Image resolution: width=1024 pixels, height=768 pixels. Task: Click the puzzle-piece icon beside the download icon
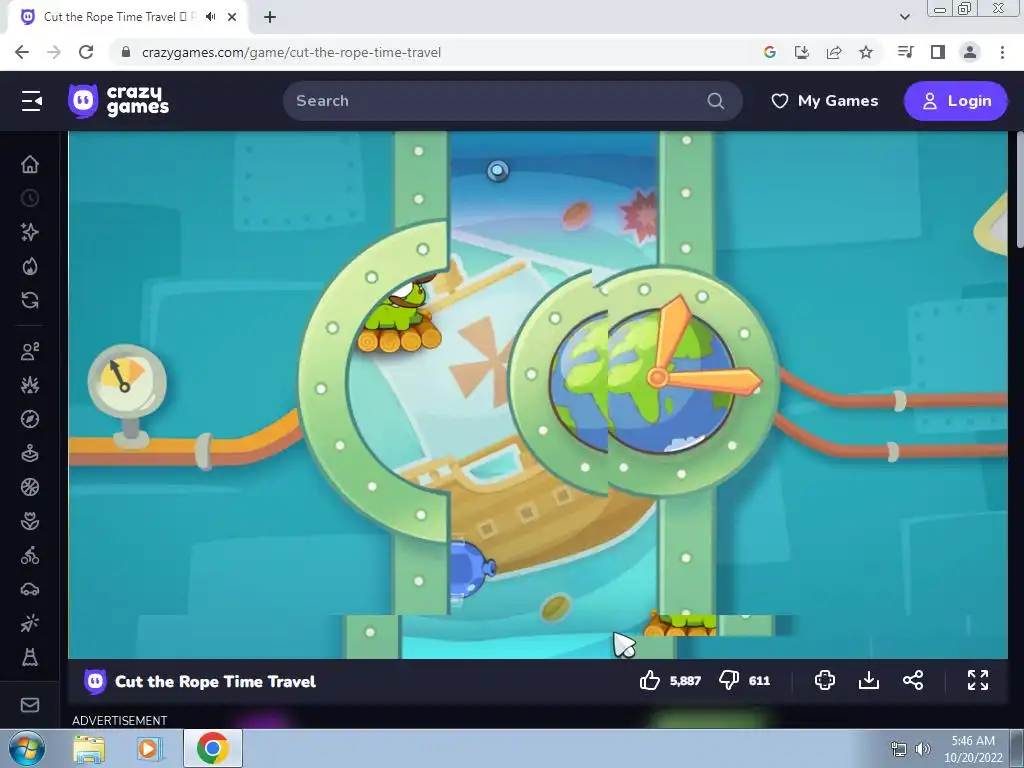tap(825, 680)
